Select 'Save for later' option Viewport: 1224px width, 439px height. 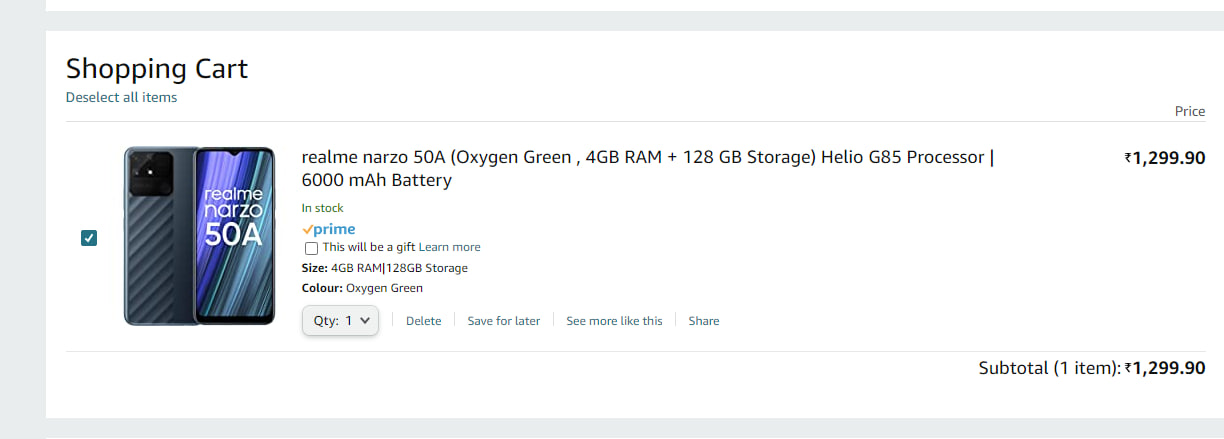click(503, 321)
